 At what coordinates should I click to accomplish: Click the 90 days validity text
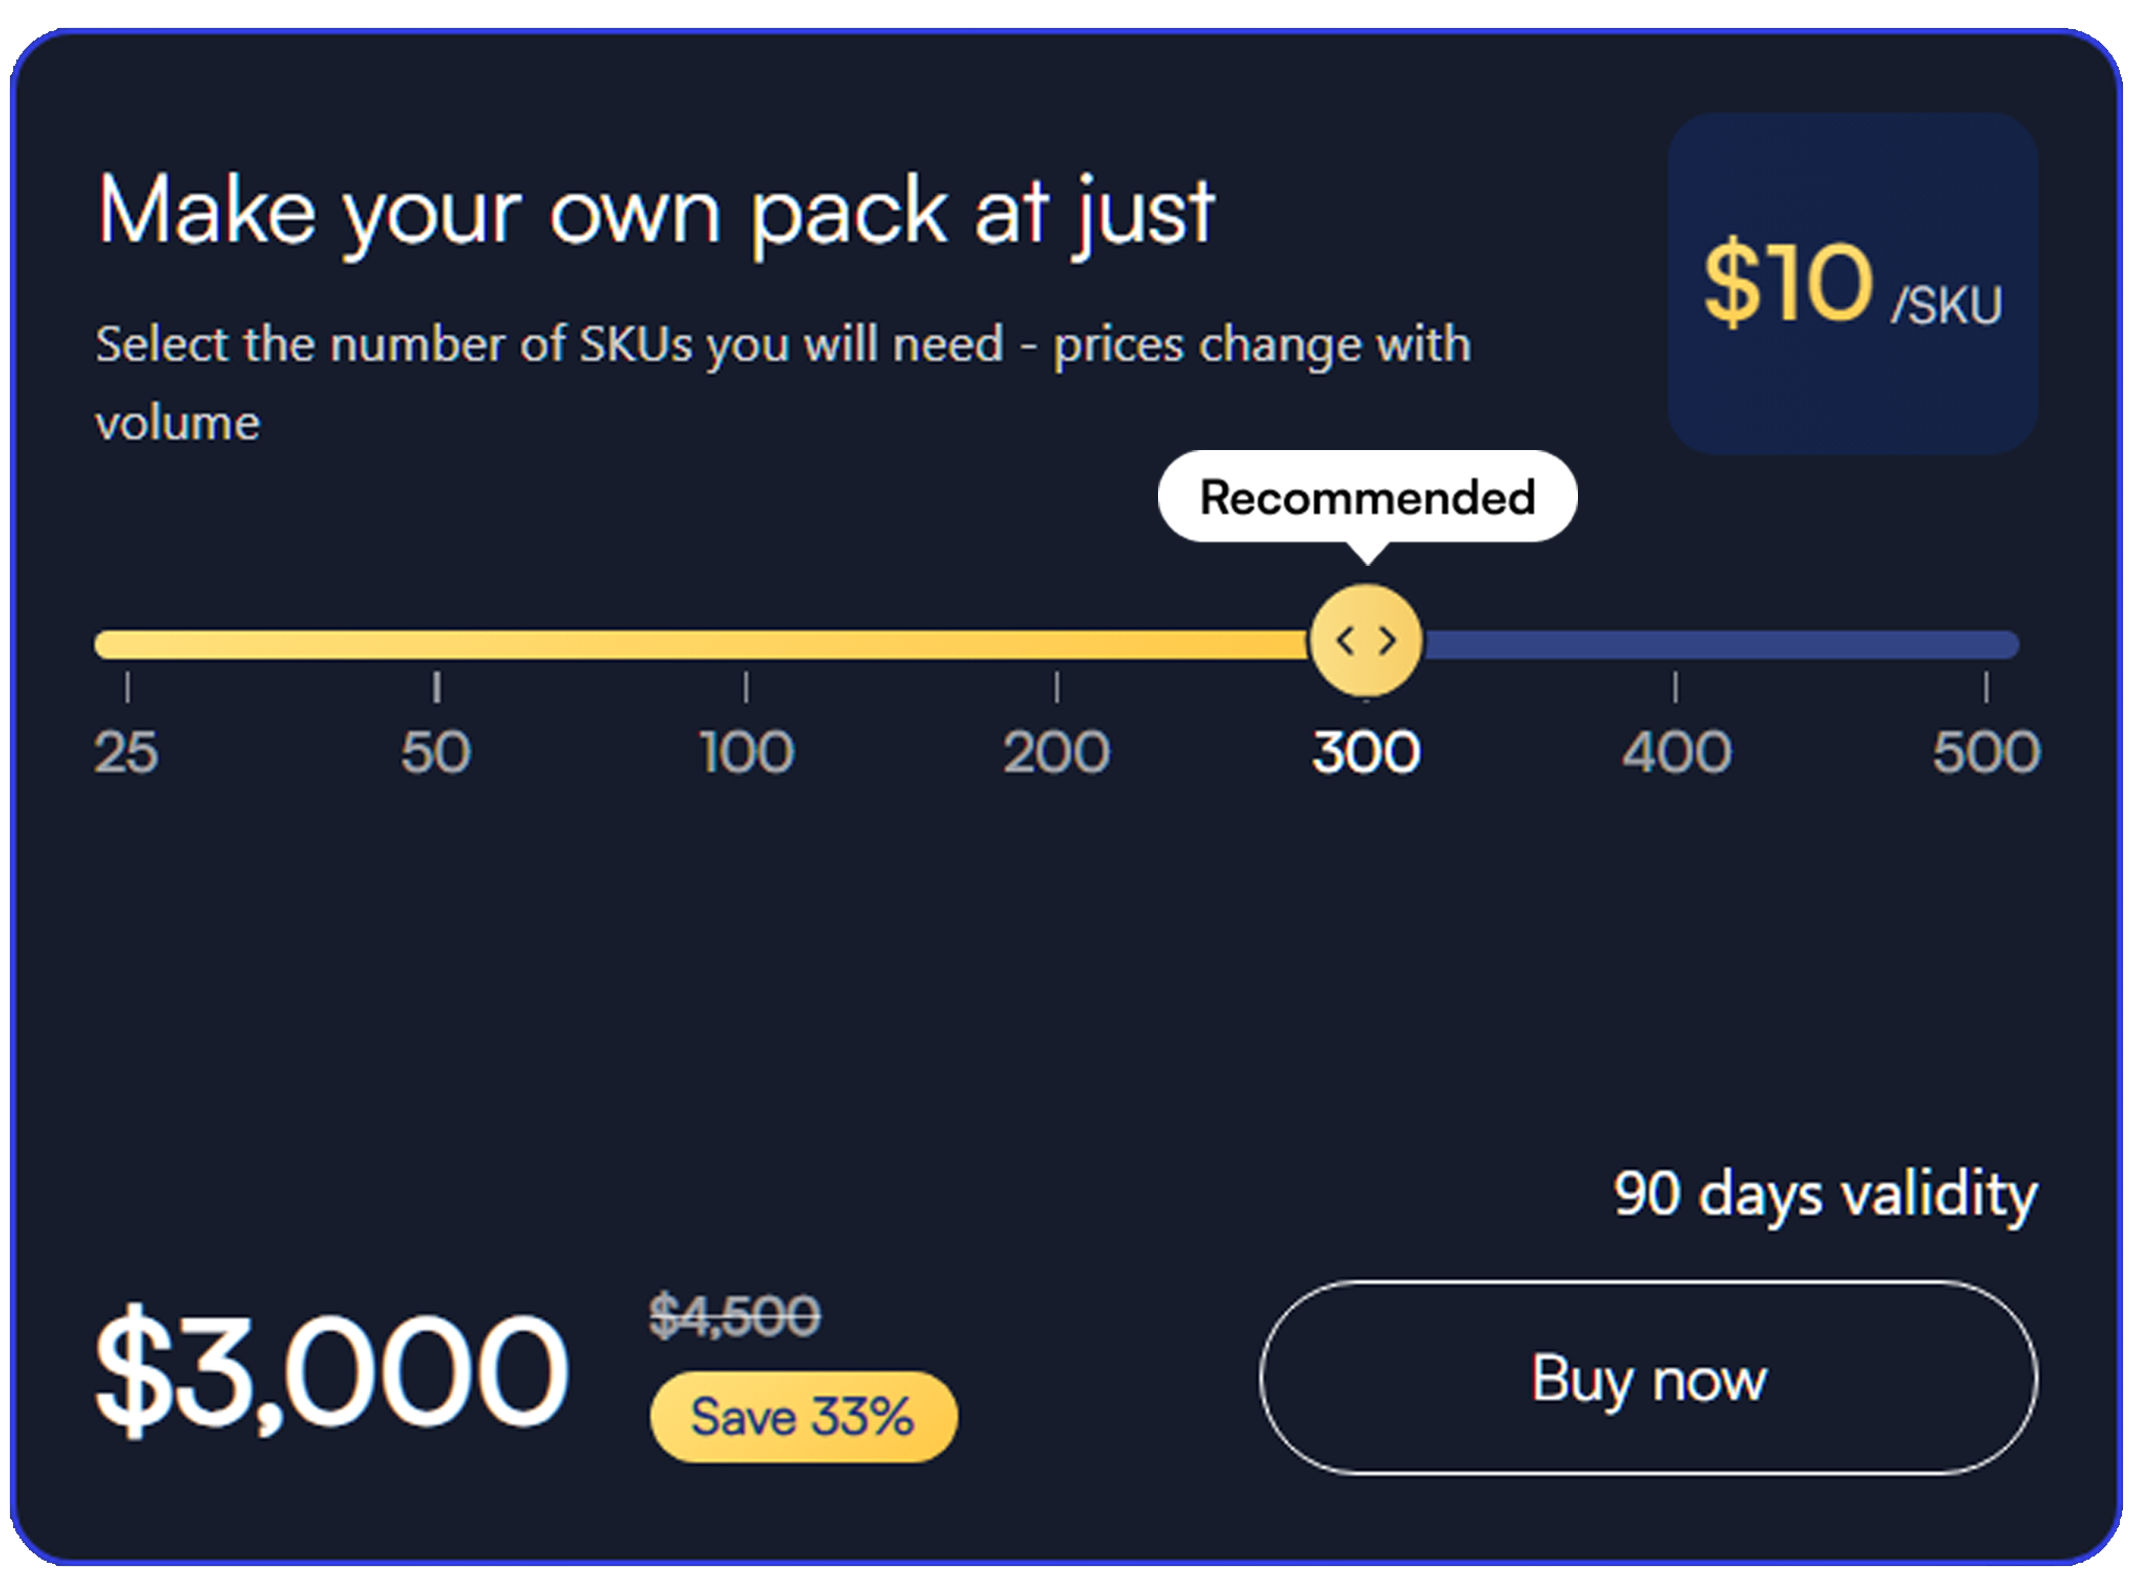(1825, 1195)
